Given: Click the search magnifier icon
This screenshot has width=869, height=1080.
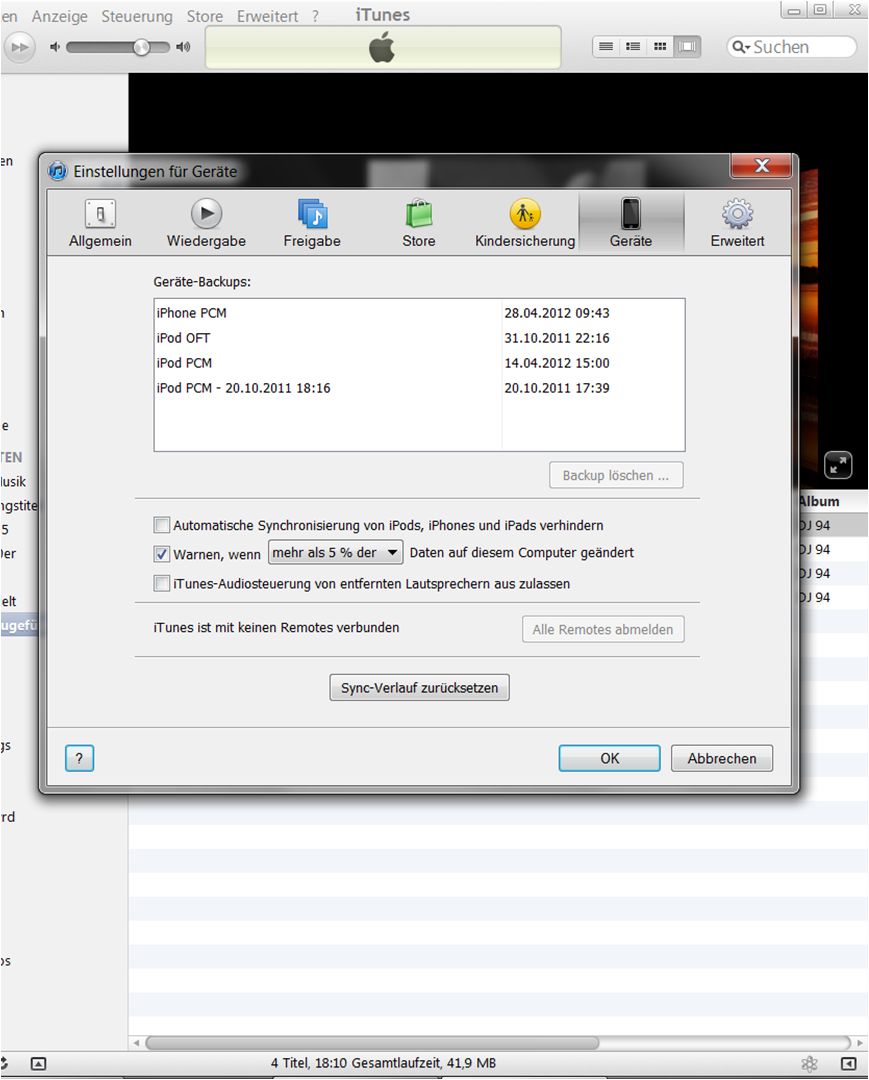Looking at the screenshot, I should point(740,47).
